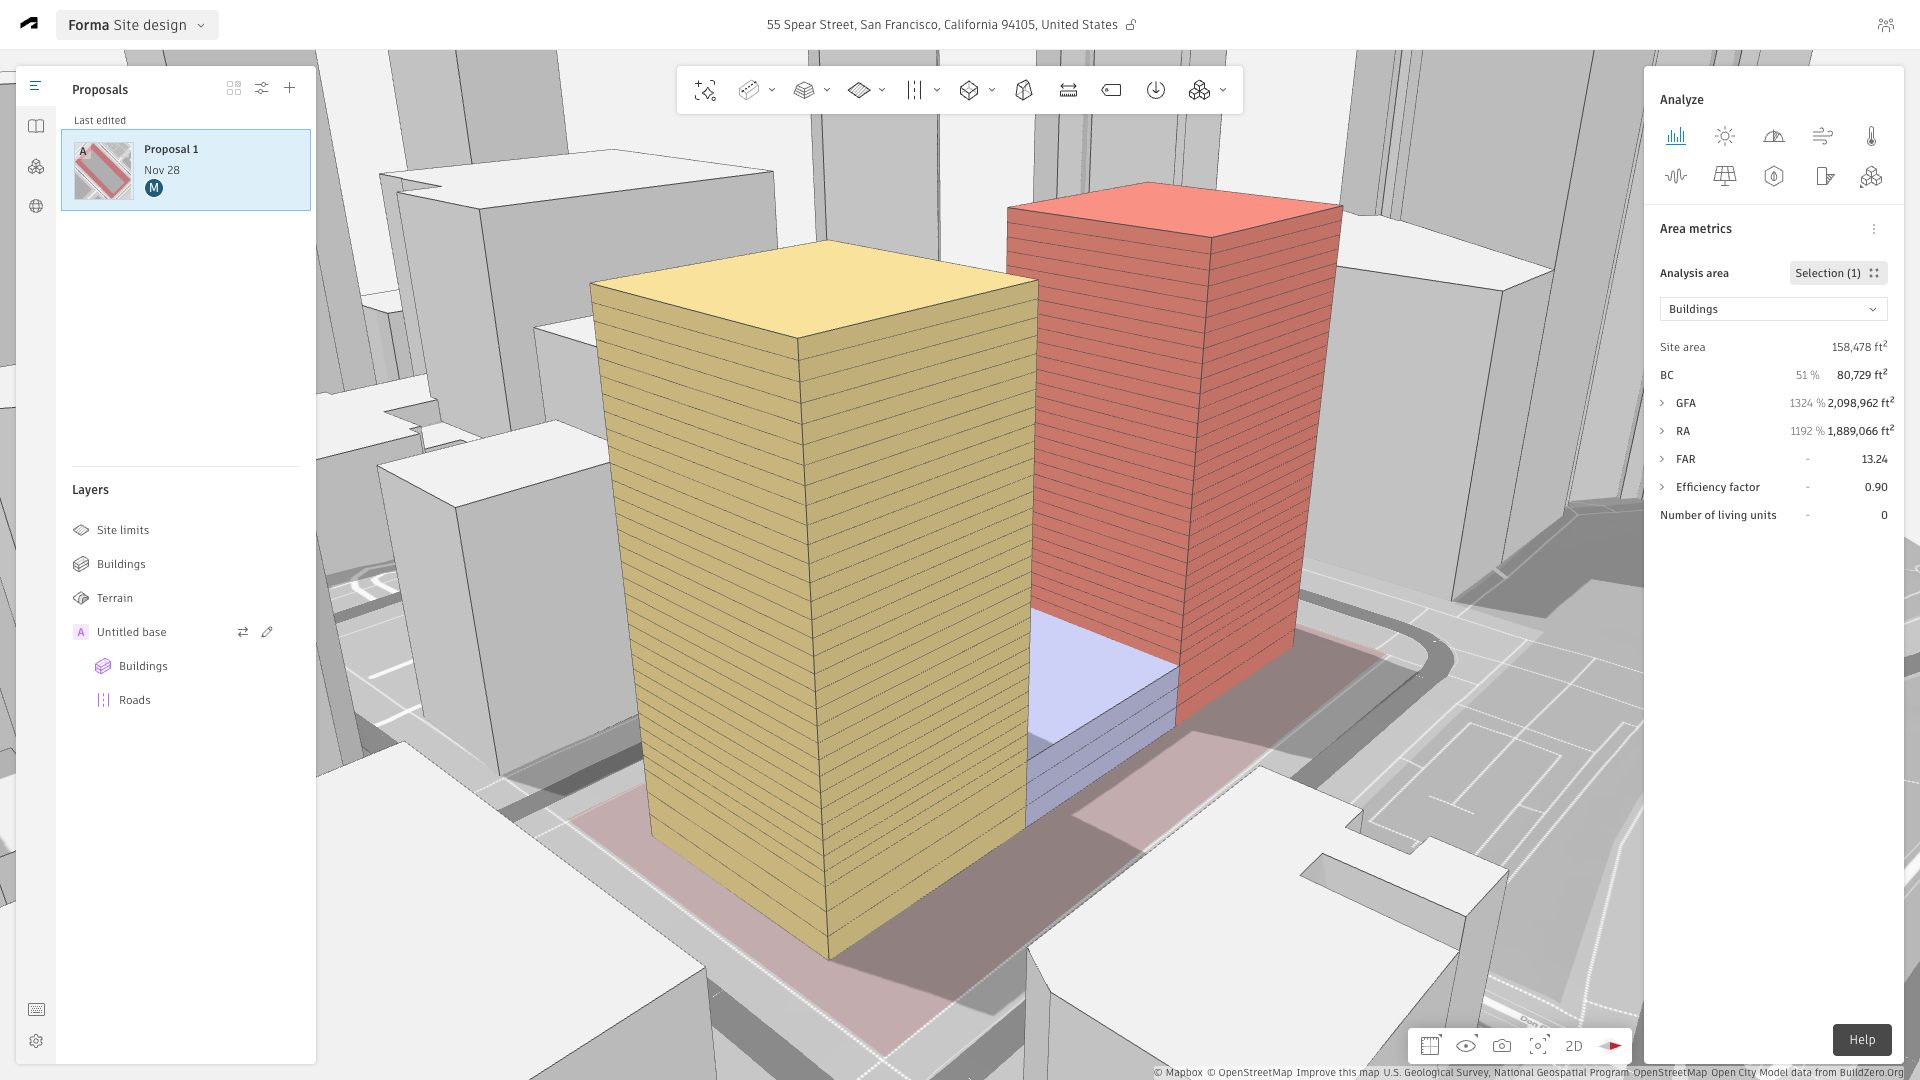Click the Help button
This screenshot has width=1920, height=1080.
tap(1861, 1040)
